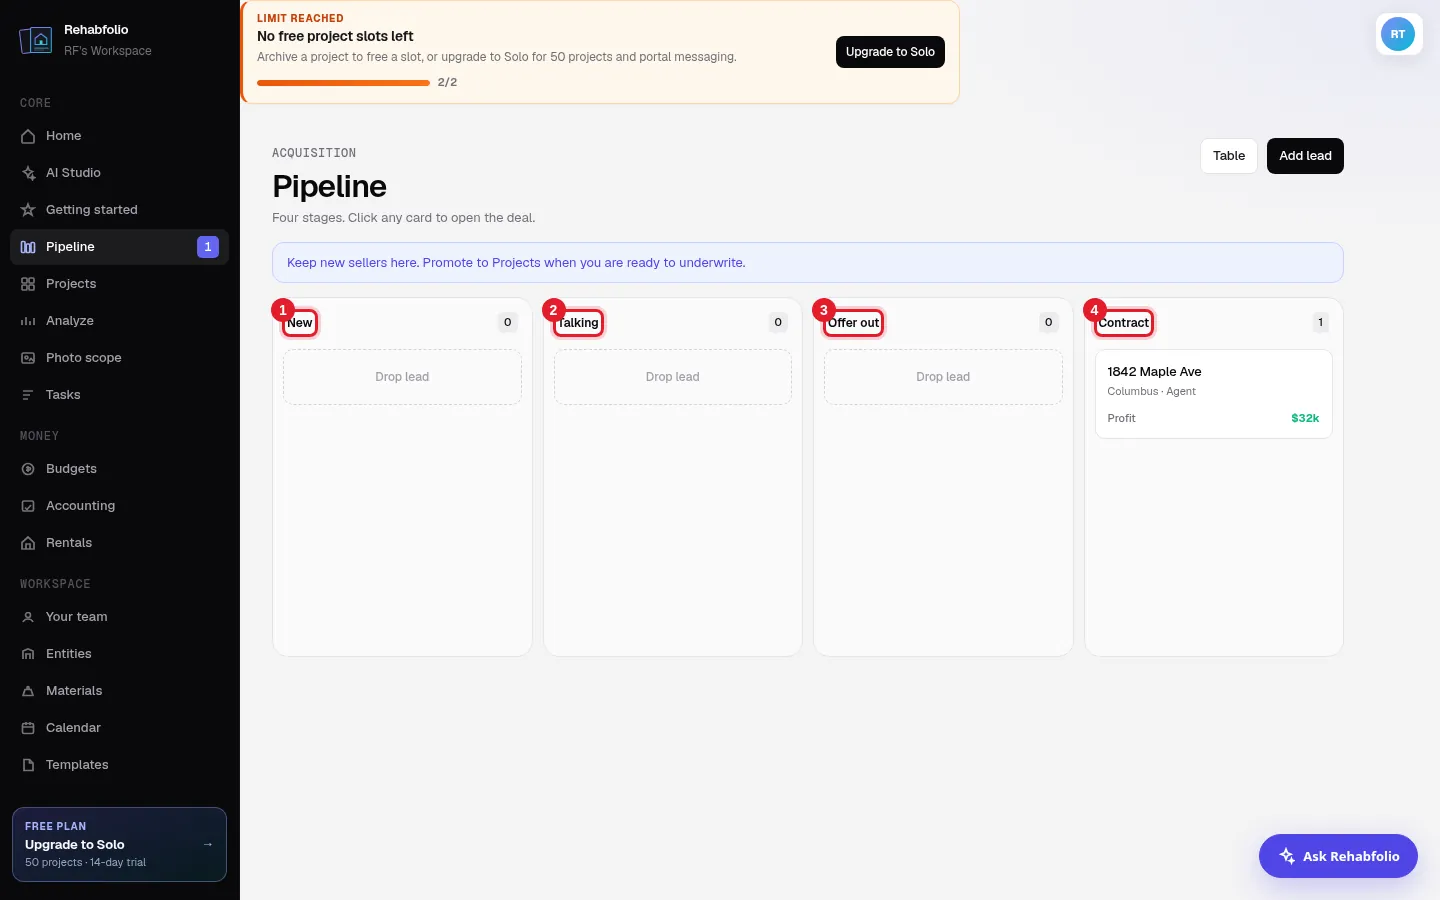Open the Ask Rehabfolio assistant

point(1338,856)
